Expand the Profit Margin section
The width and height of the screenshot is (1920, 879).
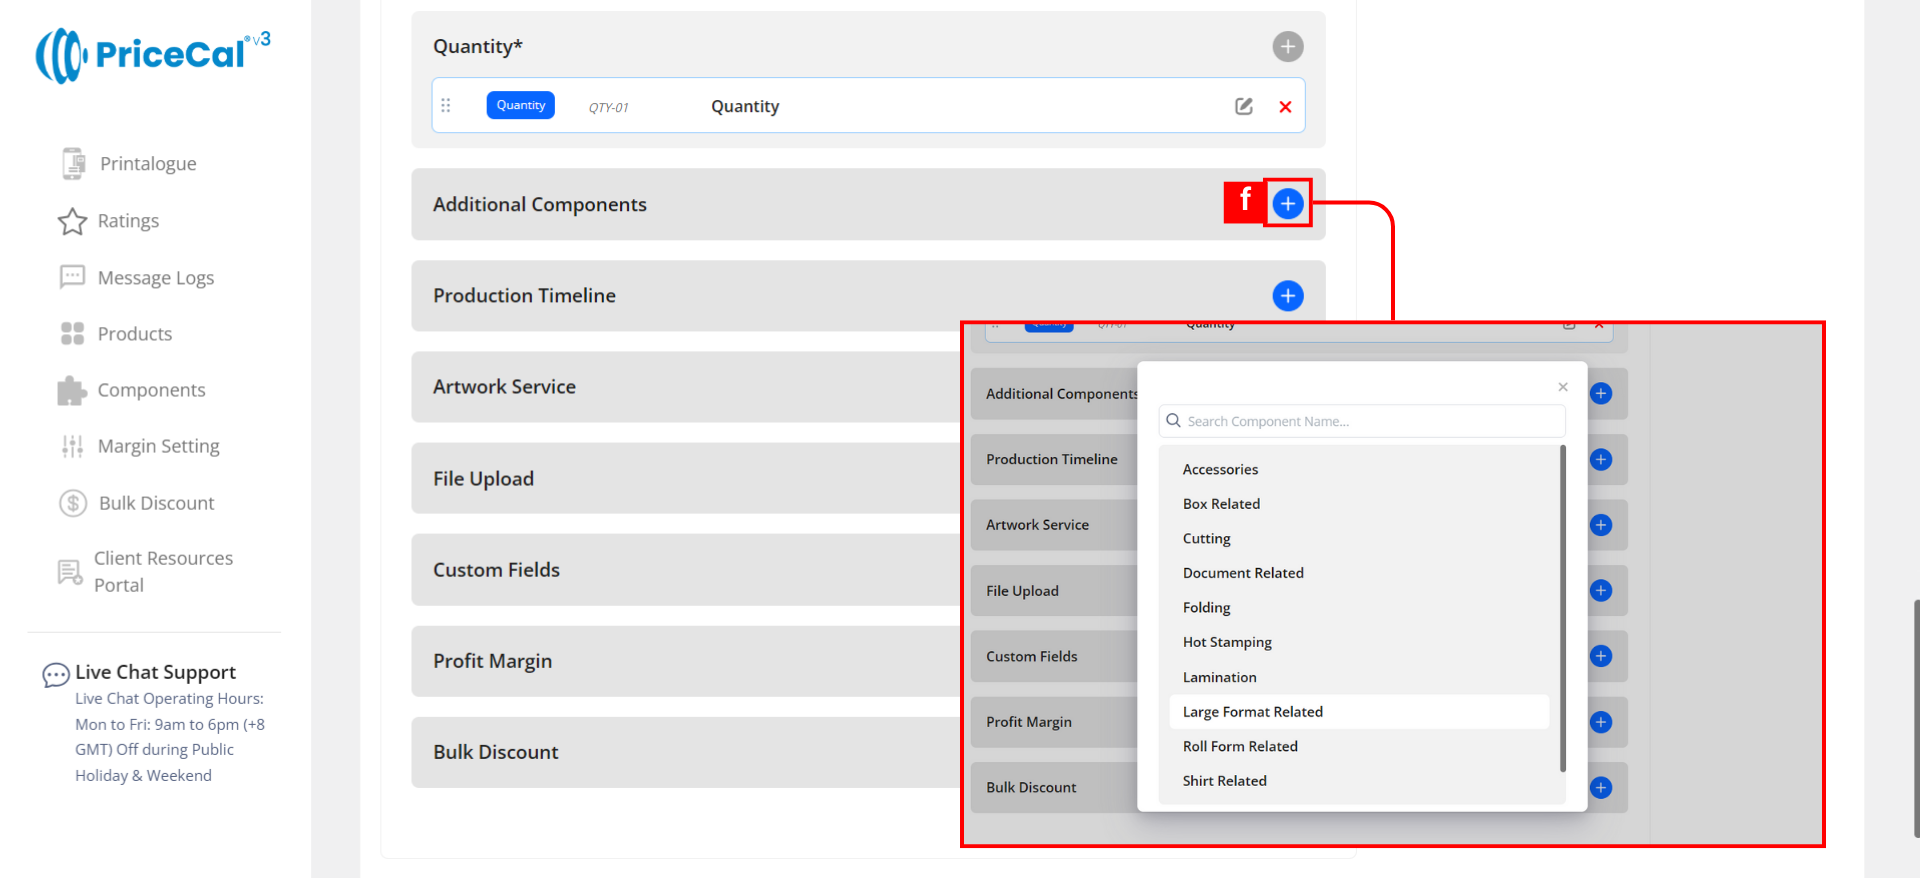(x=492, y=661)
